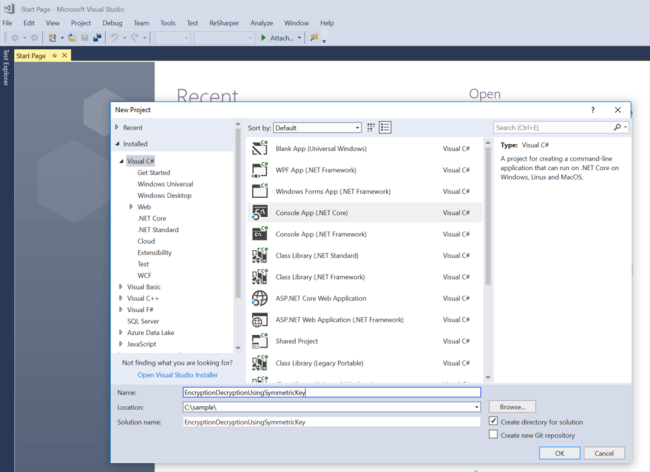The width and height of the screenshot is (650, 472).
Task: Click Navigate Backward toolbar icon
Action: click(15, 38)
